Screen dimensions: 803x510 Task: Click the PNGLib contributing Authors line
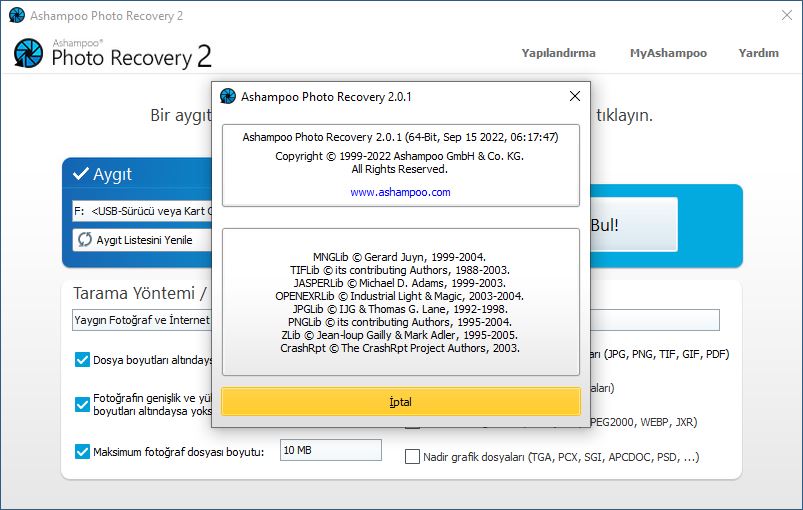[x=399, y=322]
